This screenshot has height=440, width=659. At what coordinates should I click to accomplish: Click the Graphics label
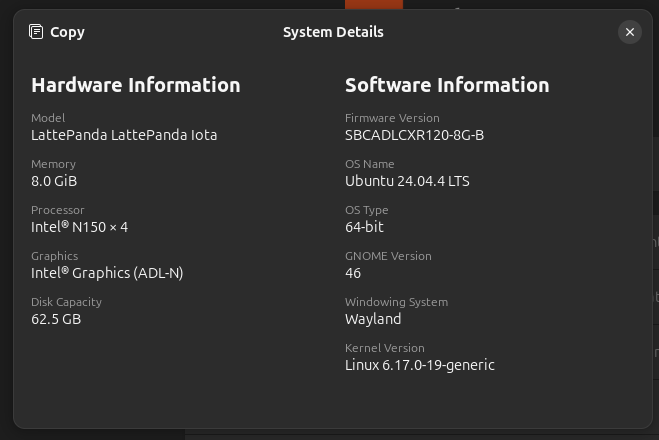55,256
